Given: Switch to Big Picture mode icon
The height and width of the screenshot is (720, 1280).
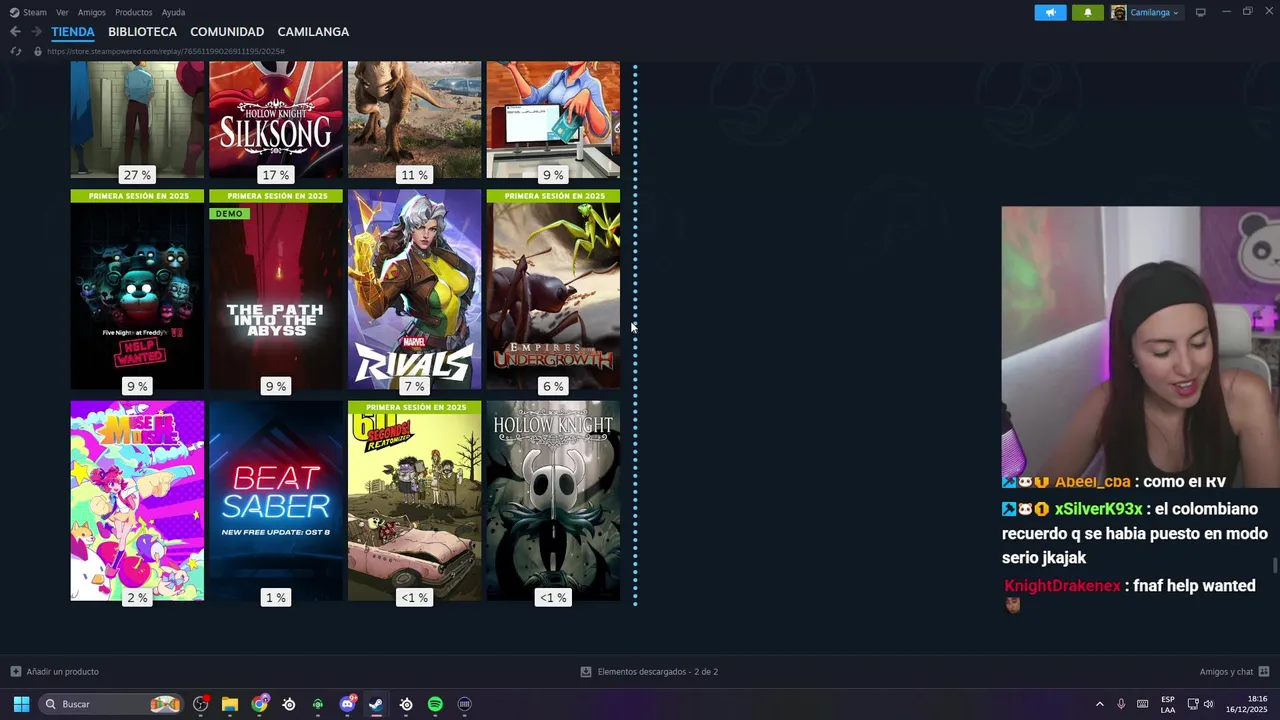Looking at the screenshot, I should point(1200,12).
